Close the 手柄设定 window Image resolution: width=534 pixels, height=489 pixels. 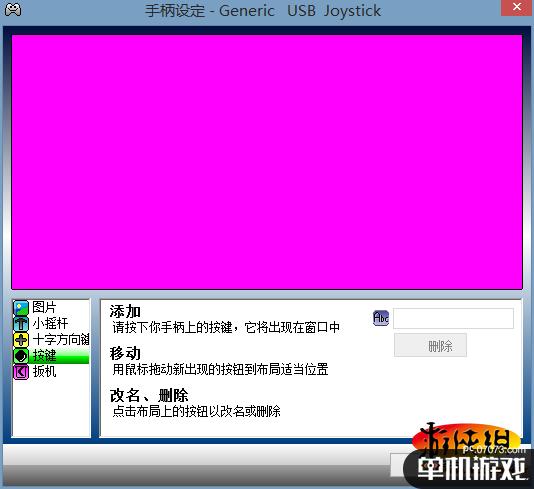517,7
